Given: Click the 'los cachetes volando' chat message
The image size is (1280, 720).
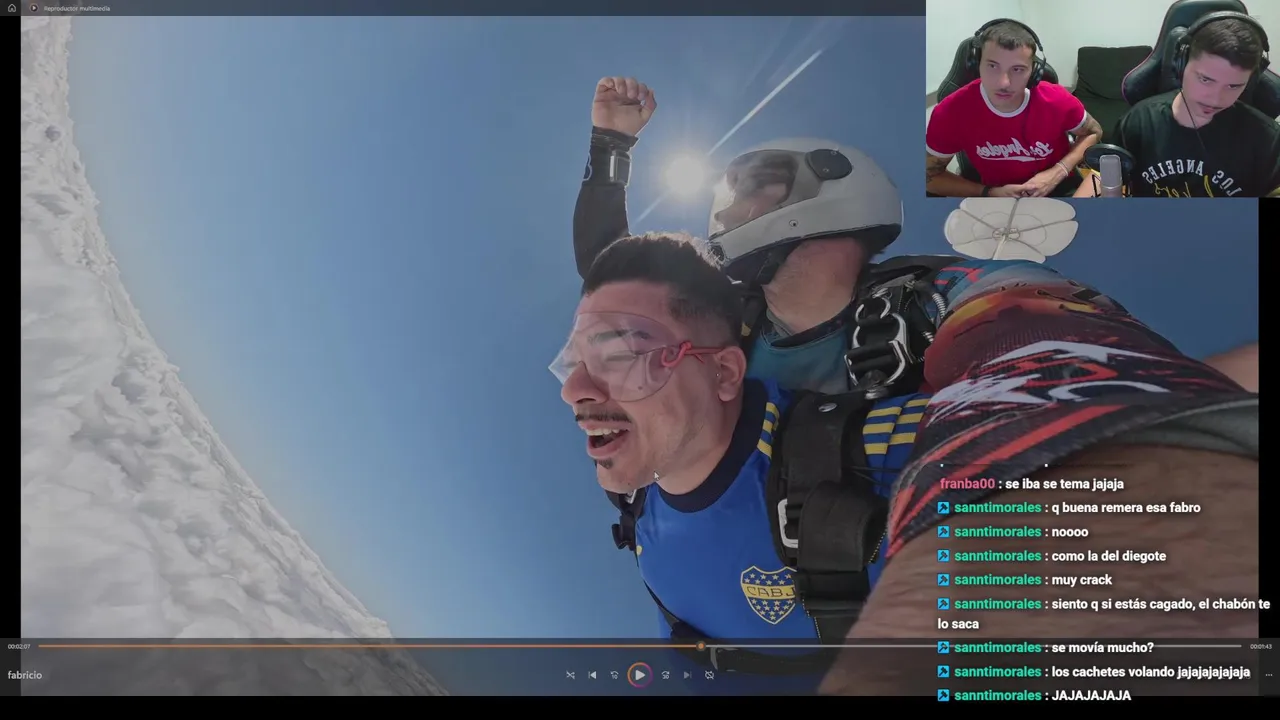Looking at the screenshot, I should (1150, 672).
